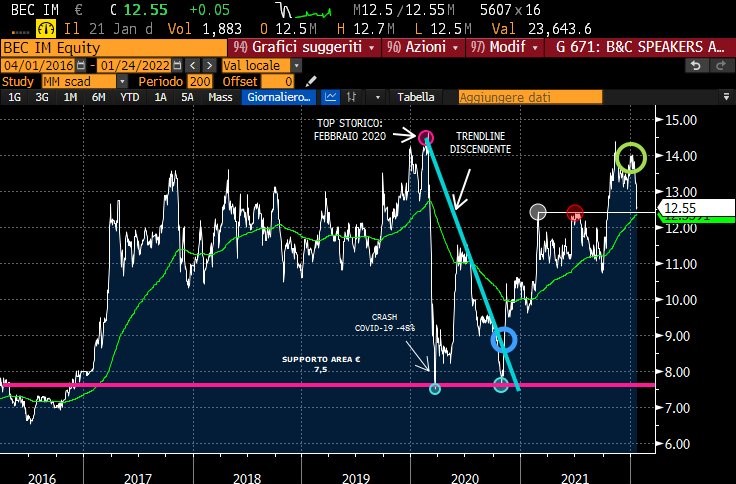Select the Mass range button

coord(220,97)
